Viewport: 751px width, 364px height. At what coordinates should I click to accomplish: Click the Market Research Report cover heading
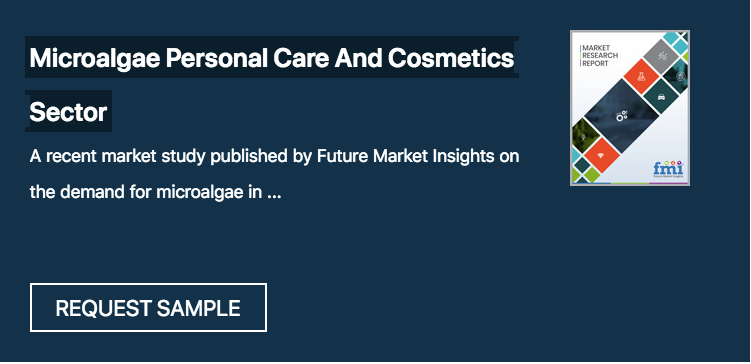point(599,56)
